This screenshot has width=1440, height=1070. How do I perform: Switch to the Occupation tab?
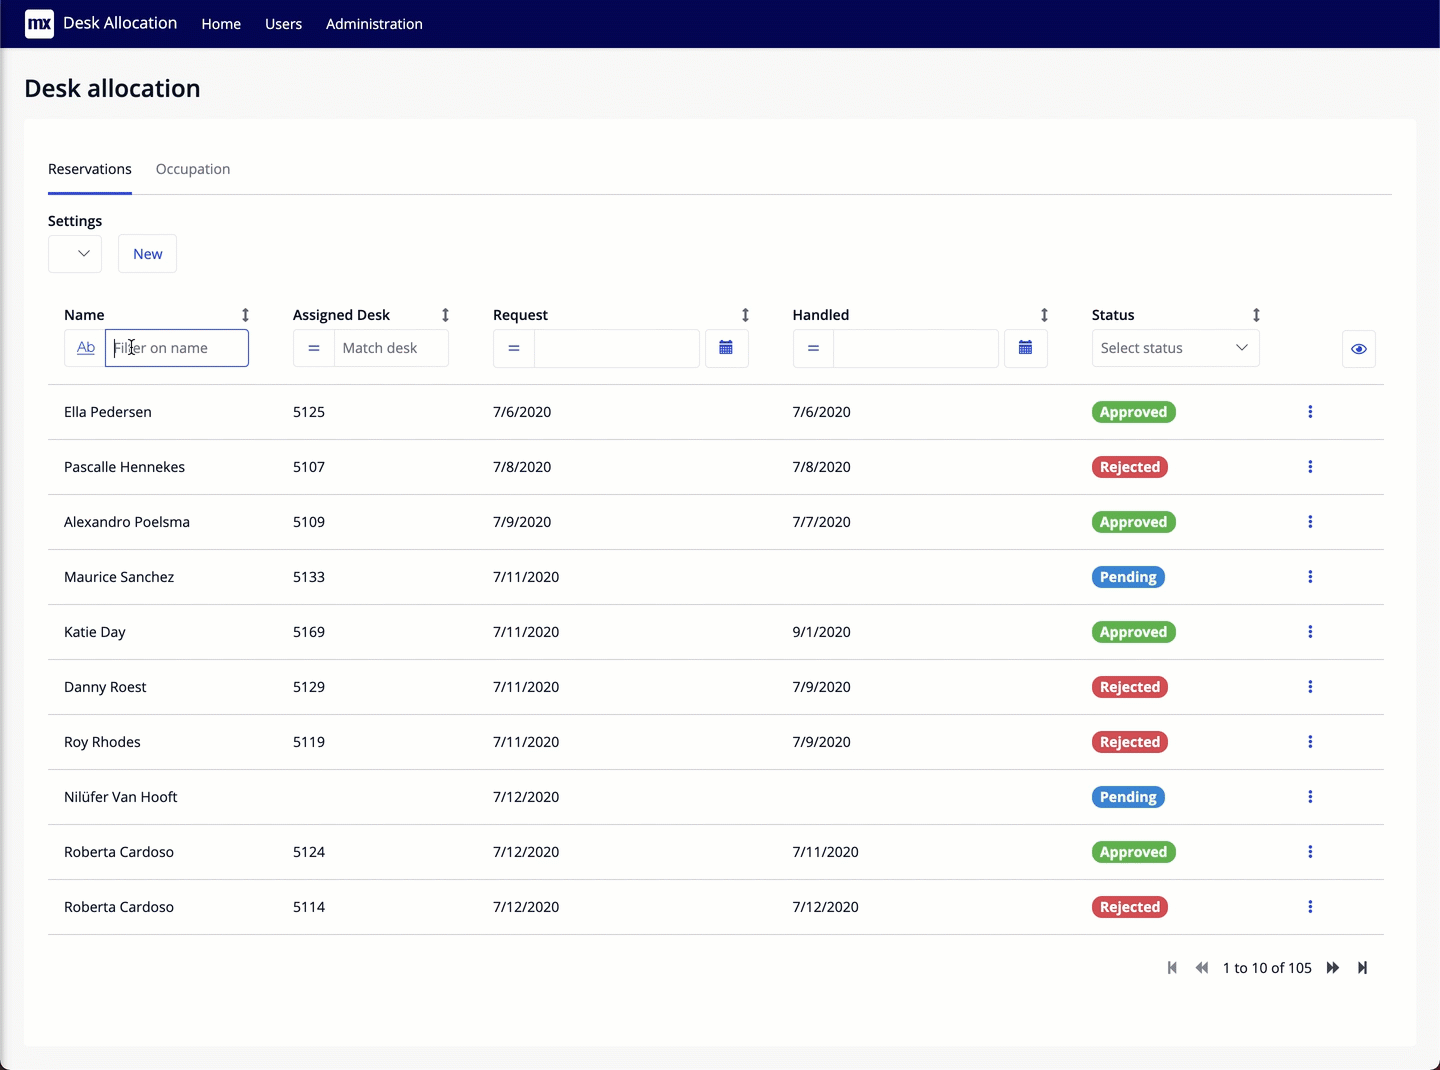(x=193, y=169)
